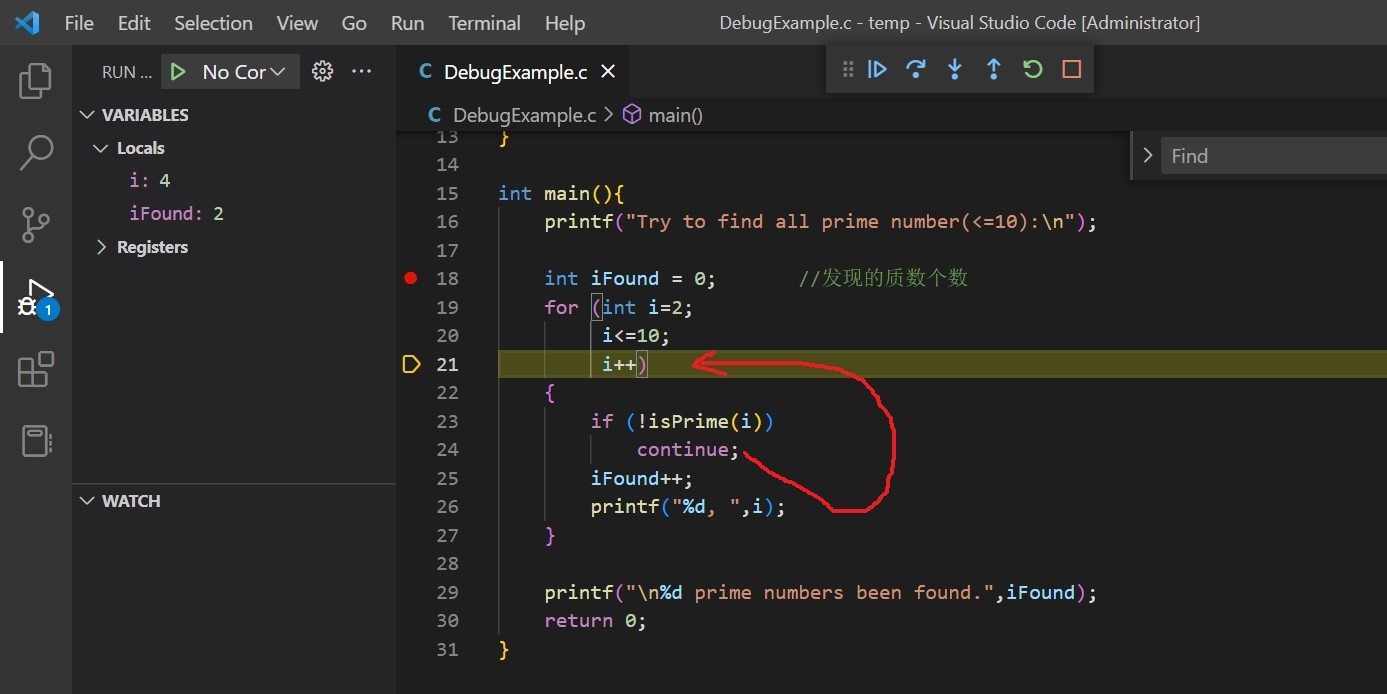Click the 'RUN ...' sidebar title
The width and height of the screenshot is (1387, 694).
click(127, 72)
